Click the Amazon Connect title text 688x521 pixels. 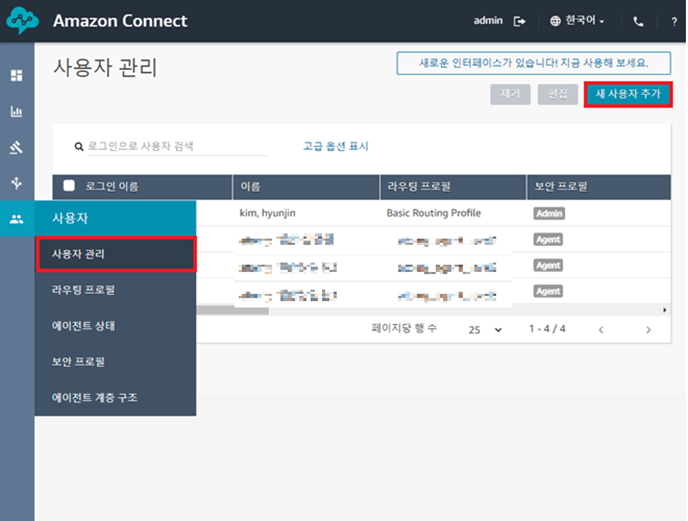pos(120,21)
